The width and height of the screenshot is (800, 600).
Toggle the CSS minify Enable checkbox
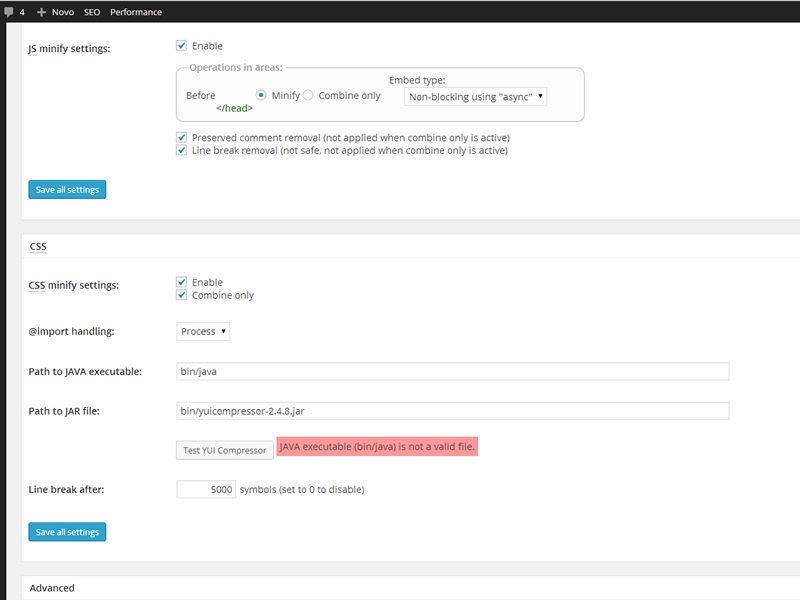181,282
